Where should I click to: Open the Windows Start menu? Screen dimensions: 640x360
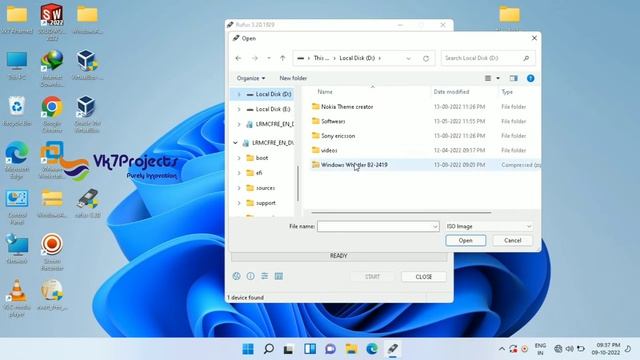tap(248, 349)
